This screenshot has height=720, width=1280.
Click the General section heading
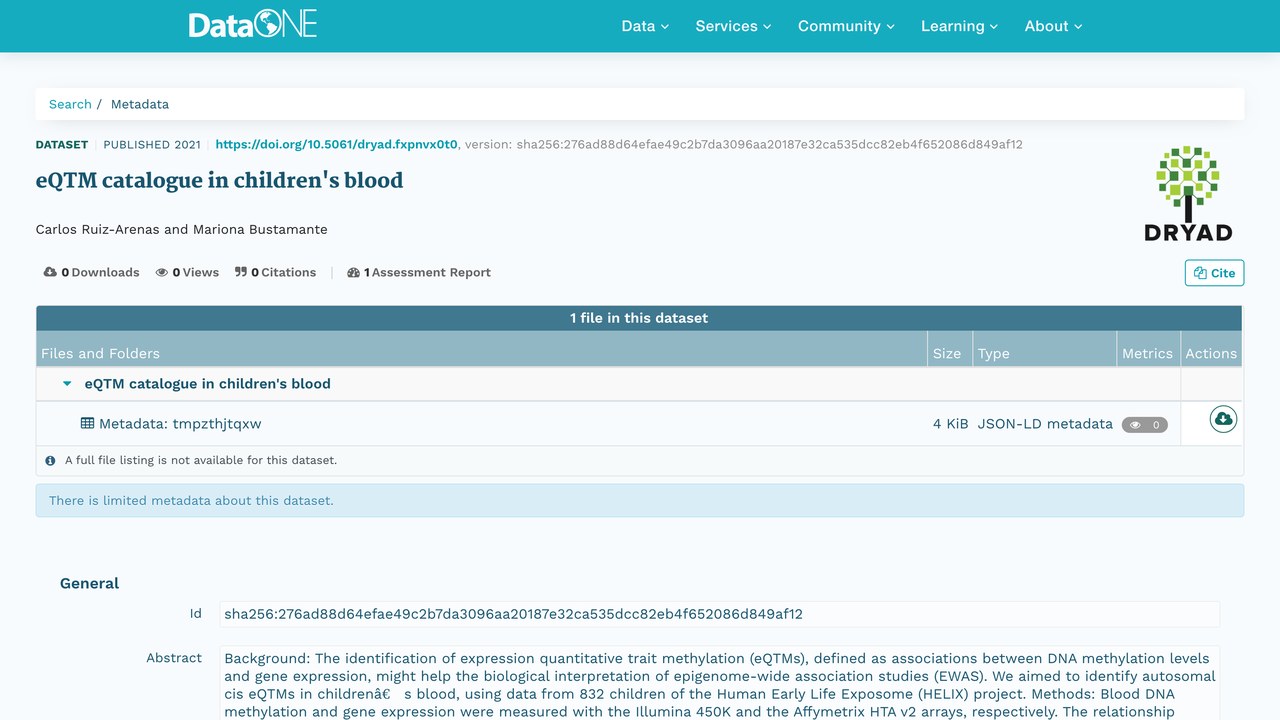(89, 583)
